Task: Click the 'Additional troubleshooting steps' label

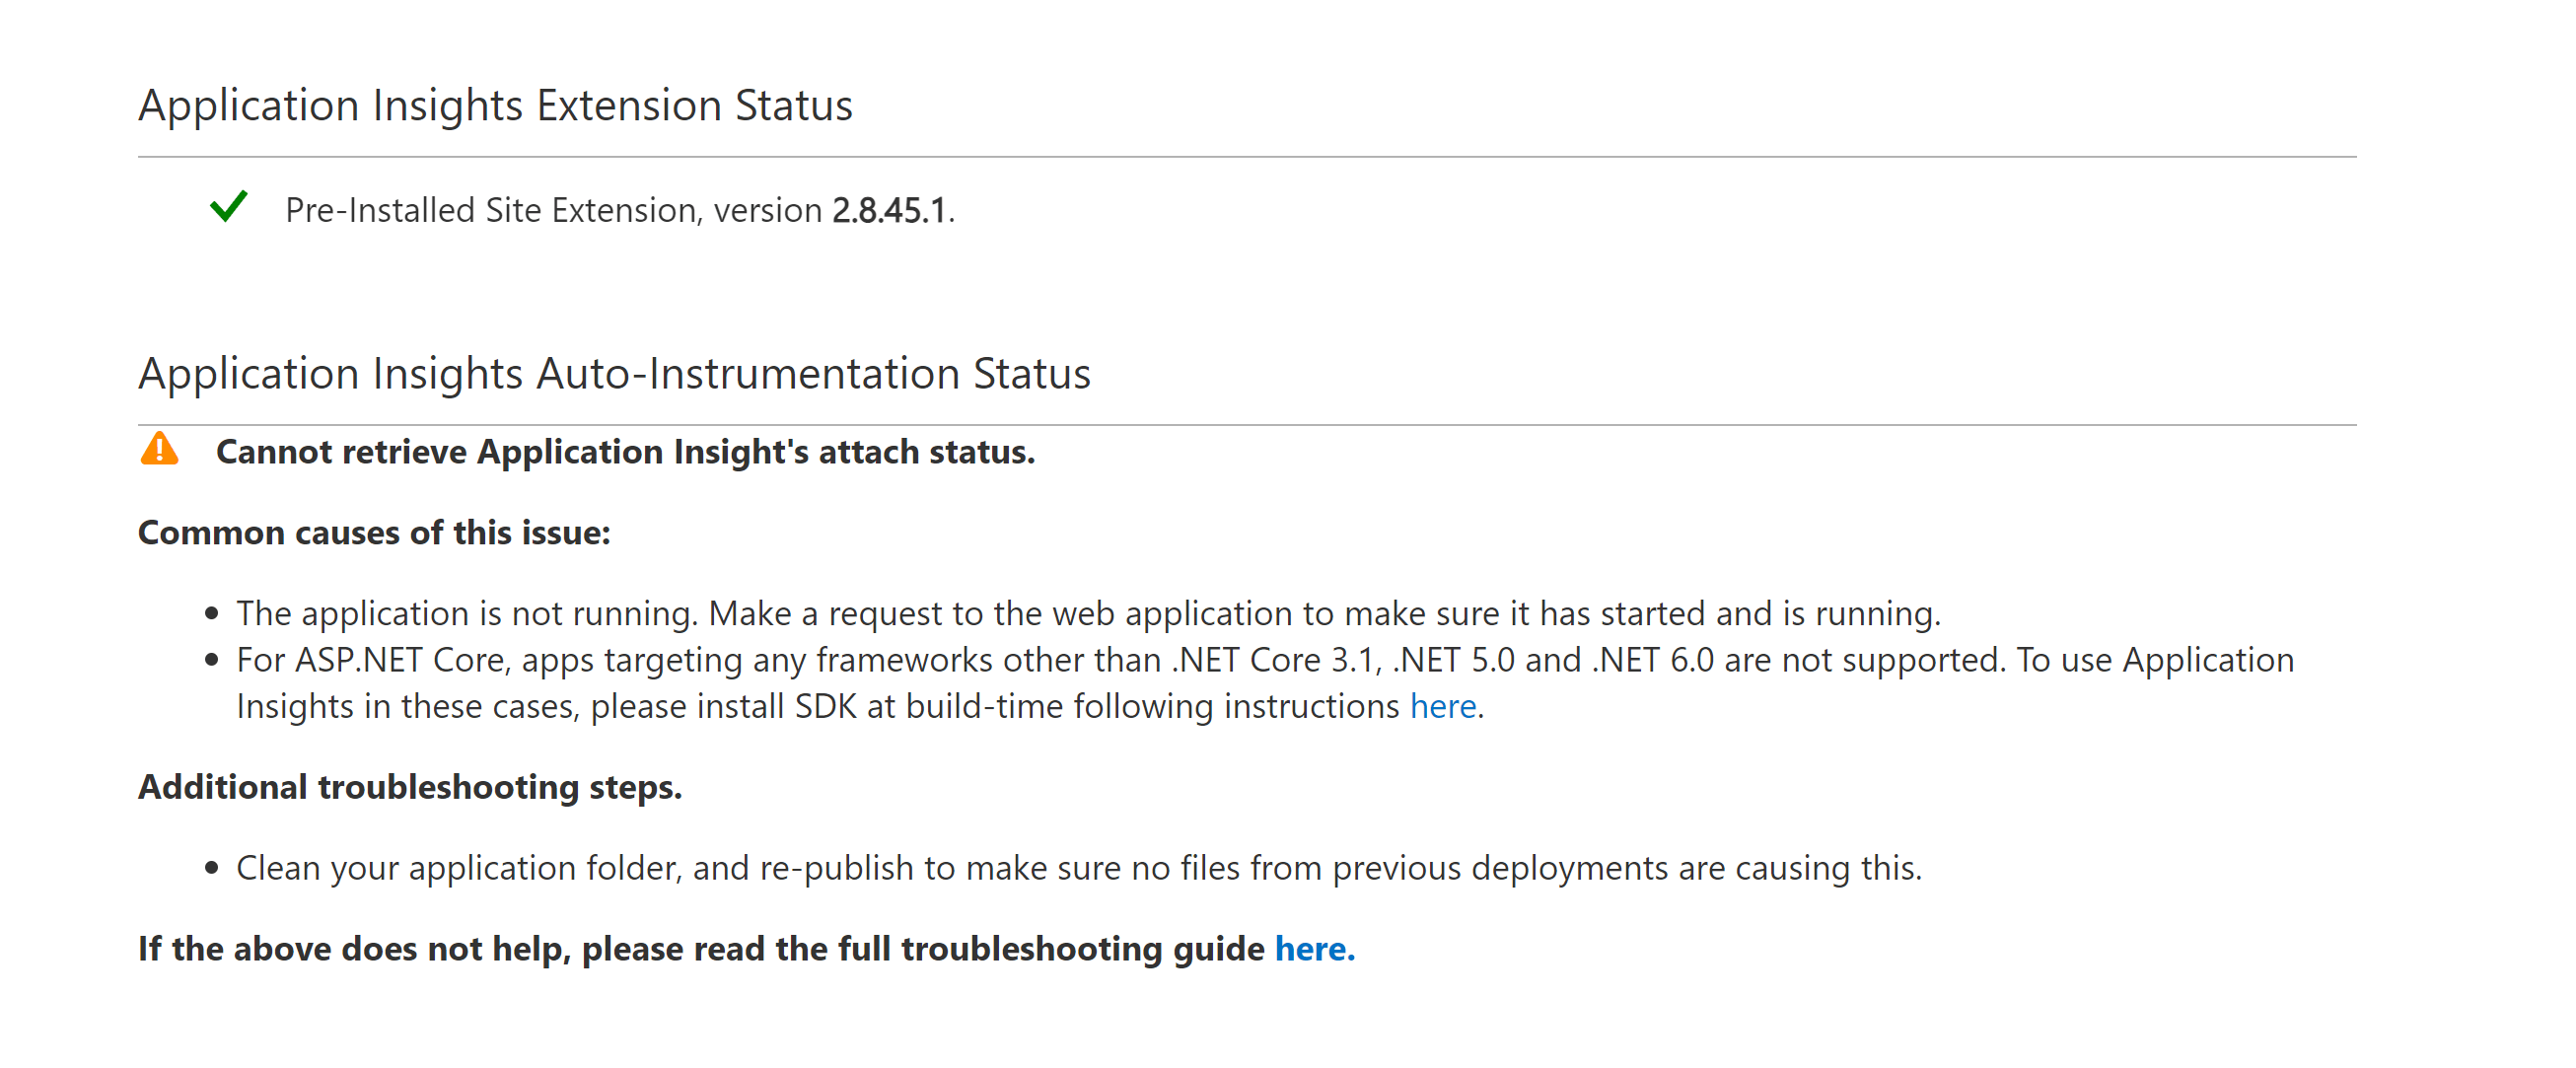Action: tap(410, 787)
